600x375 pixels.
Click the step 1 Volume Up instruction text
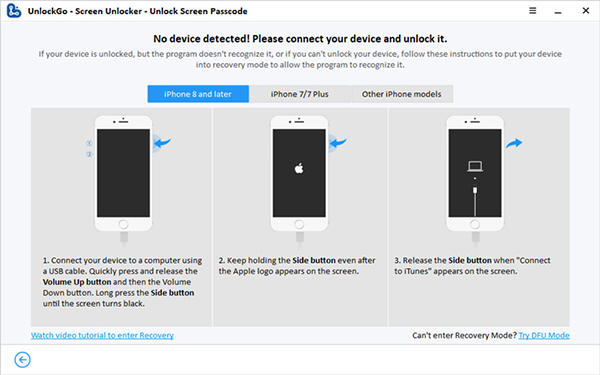point(122,282)
